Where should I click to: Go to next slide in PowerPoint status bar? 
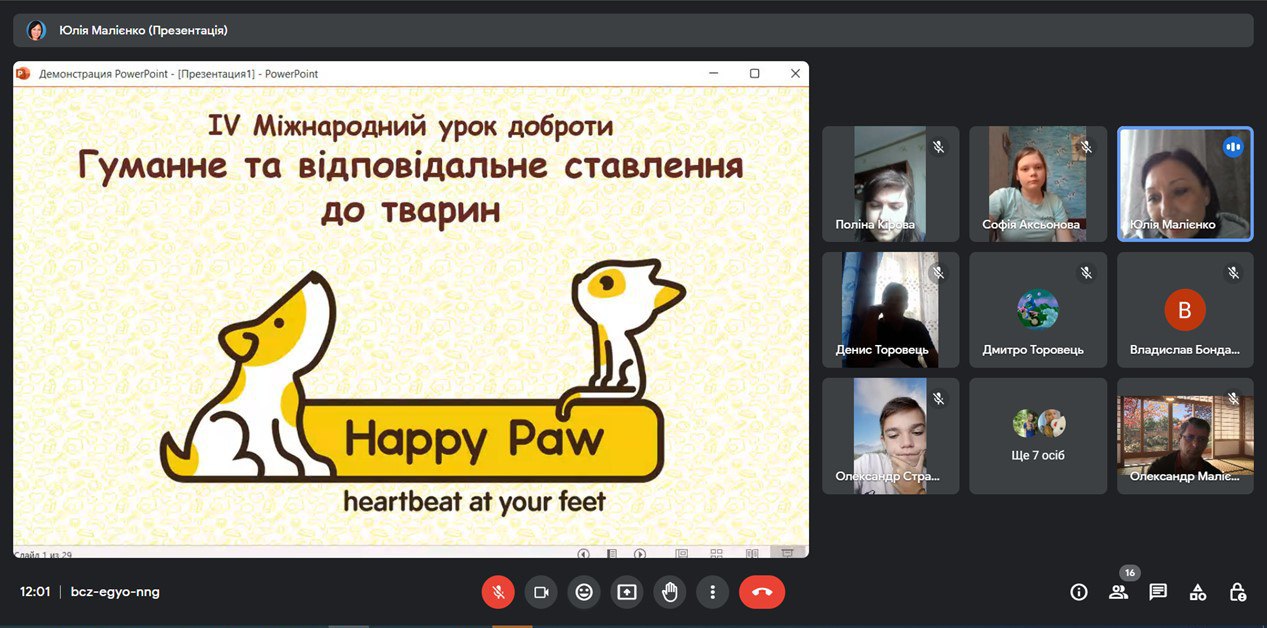[x=640, y=553]
